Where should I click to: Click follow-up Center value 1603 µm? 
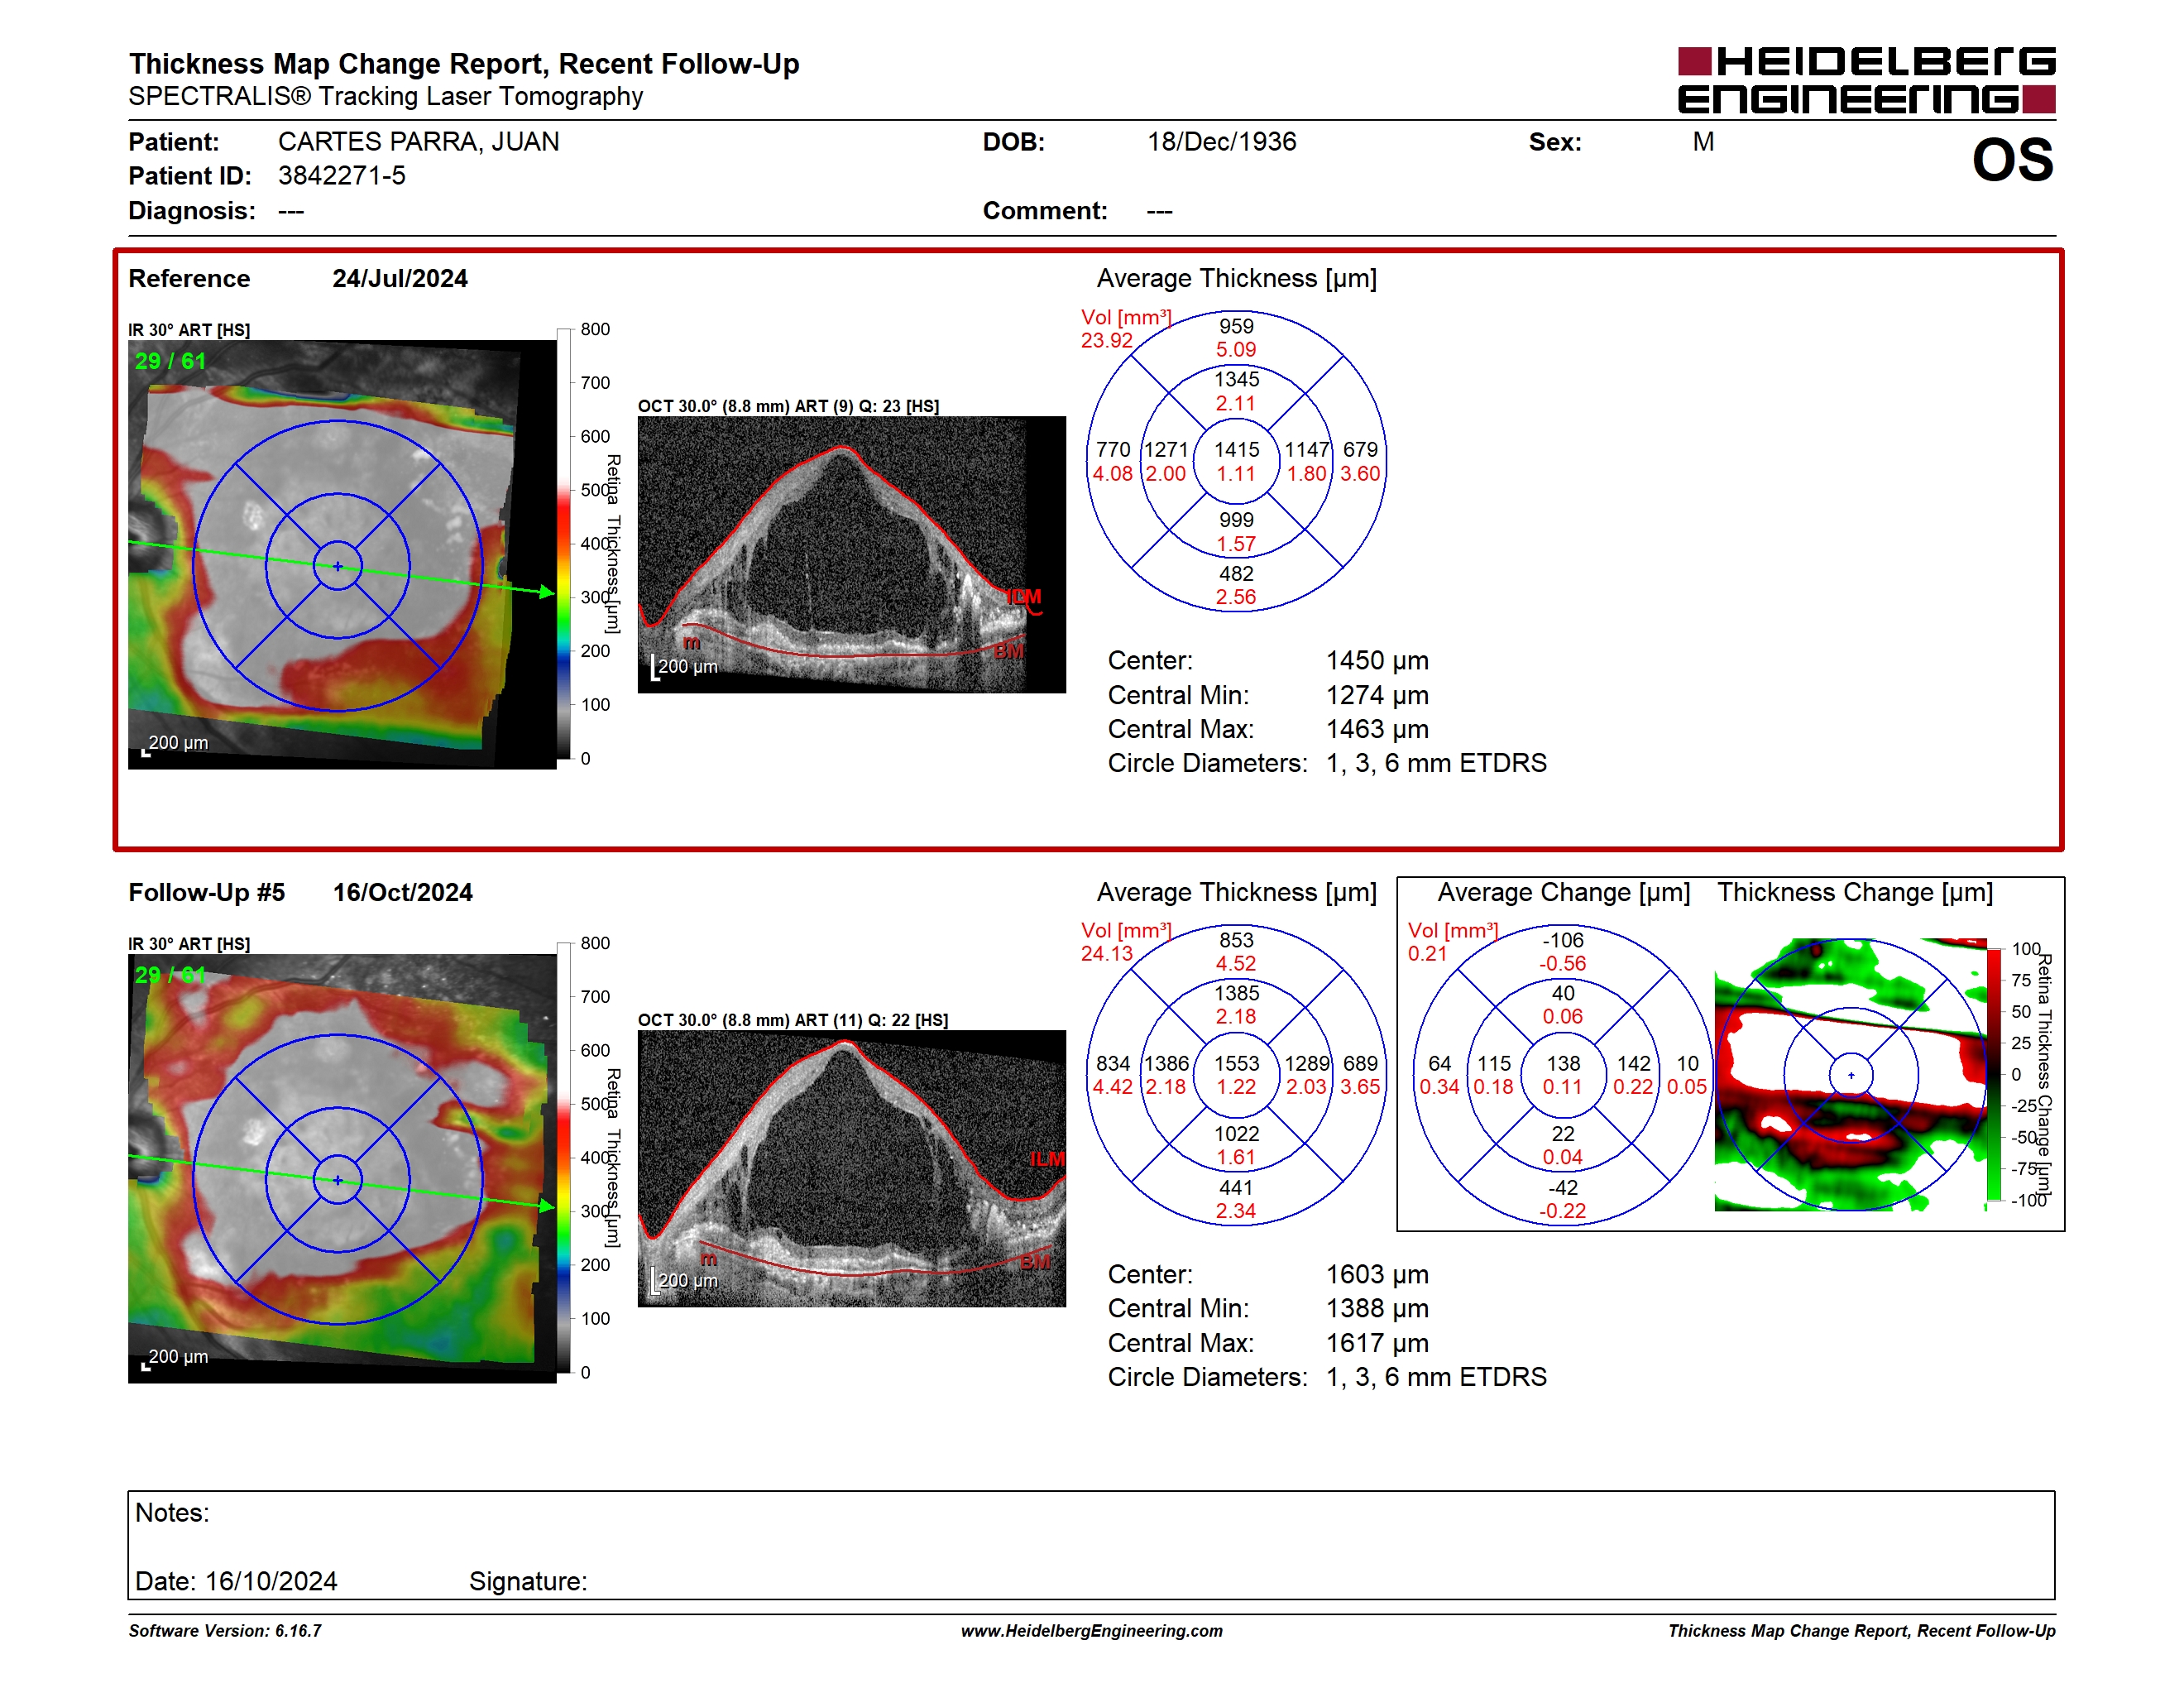coord(1377,1275)
